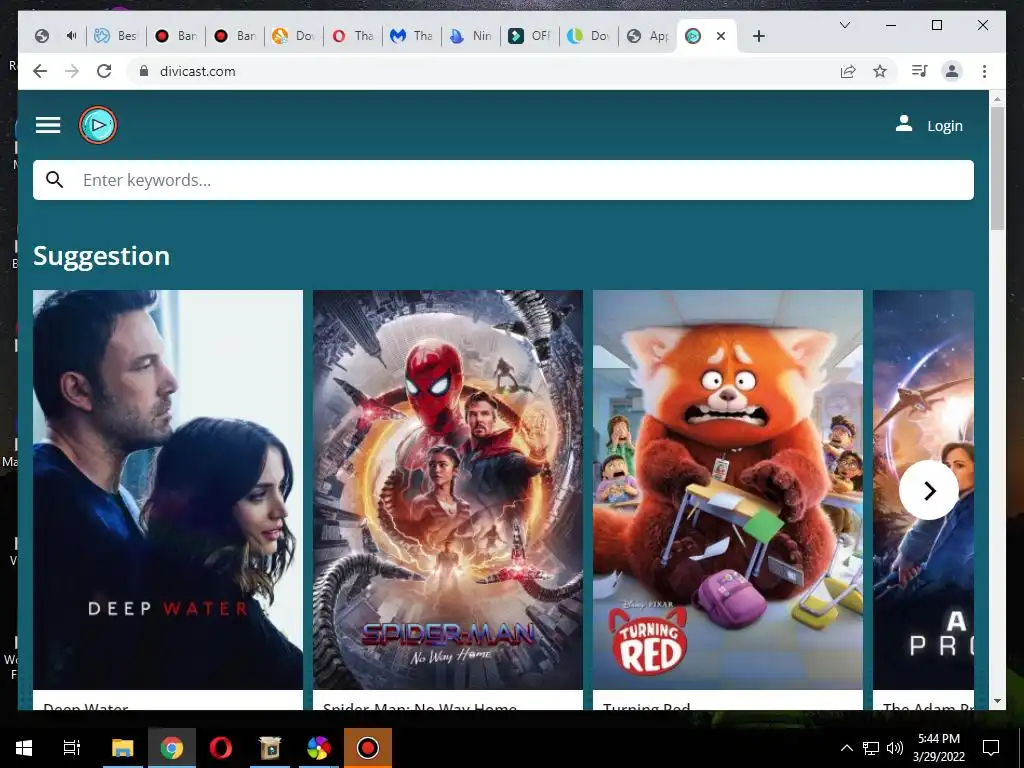Image resolution: width=1024 pixels, height=768 pixels.
Task: Reload the divicast.com page
Action: 104,71
